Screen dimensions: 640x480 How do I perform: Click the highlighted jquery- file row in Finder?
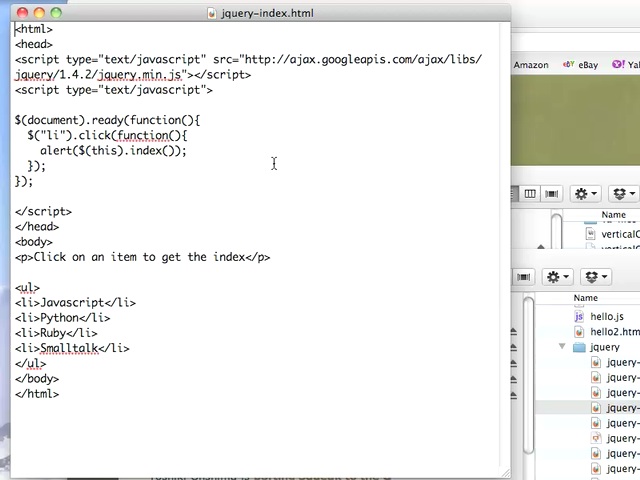point(588,407)
